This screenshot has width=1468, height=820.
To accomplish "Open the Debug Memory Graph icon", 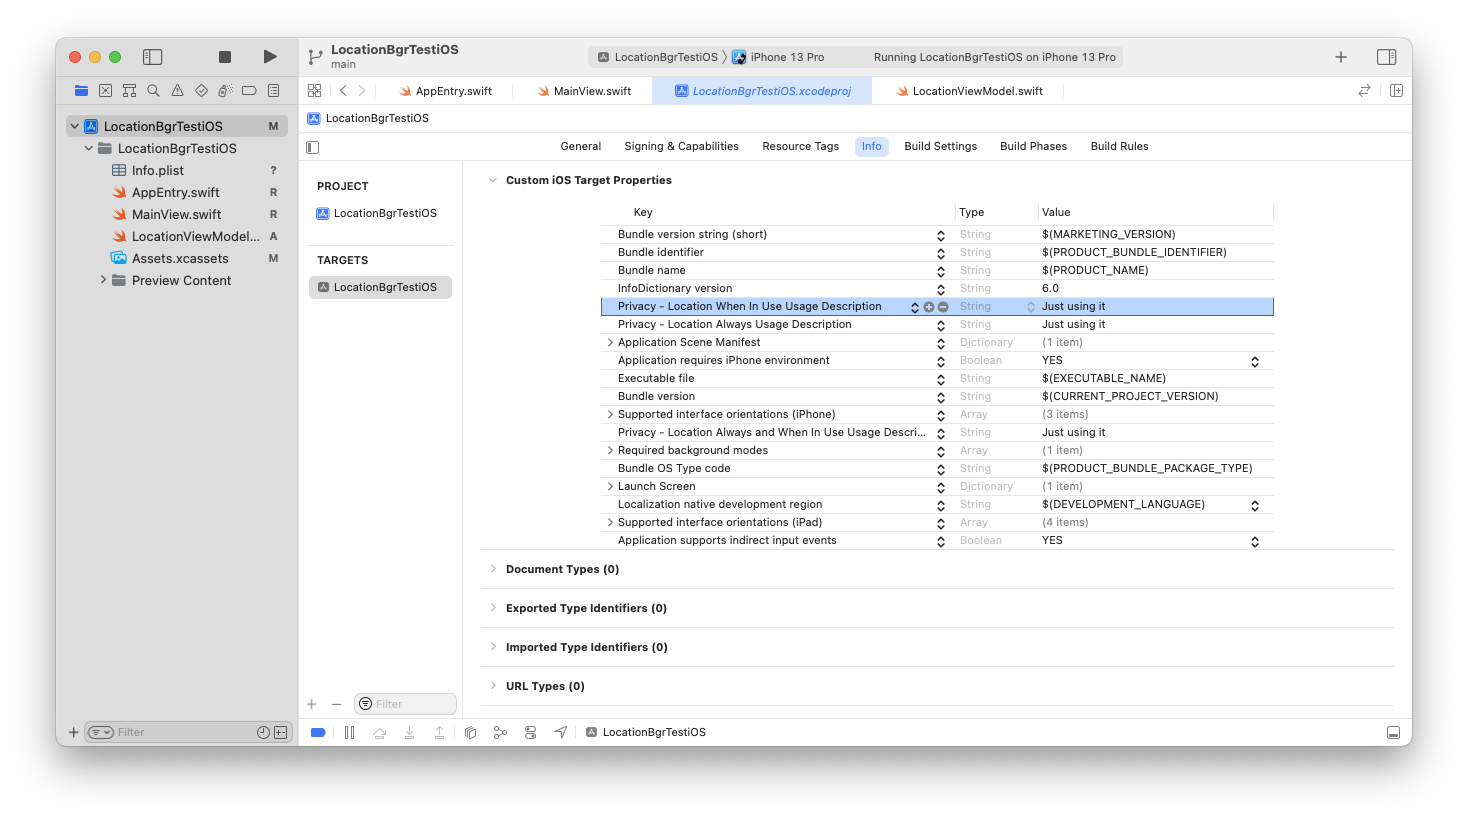I will [500, 732].
